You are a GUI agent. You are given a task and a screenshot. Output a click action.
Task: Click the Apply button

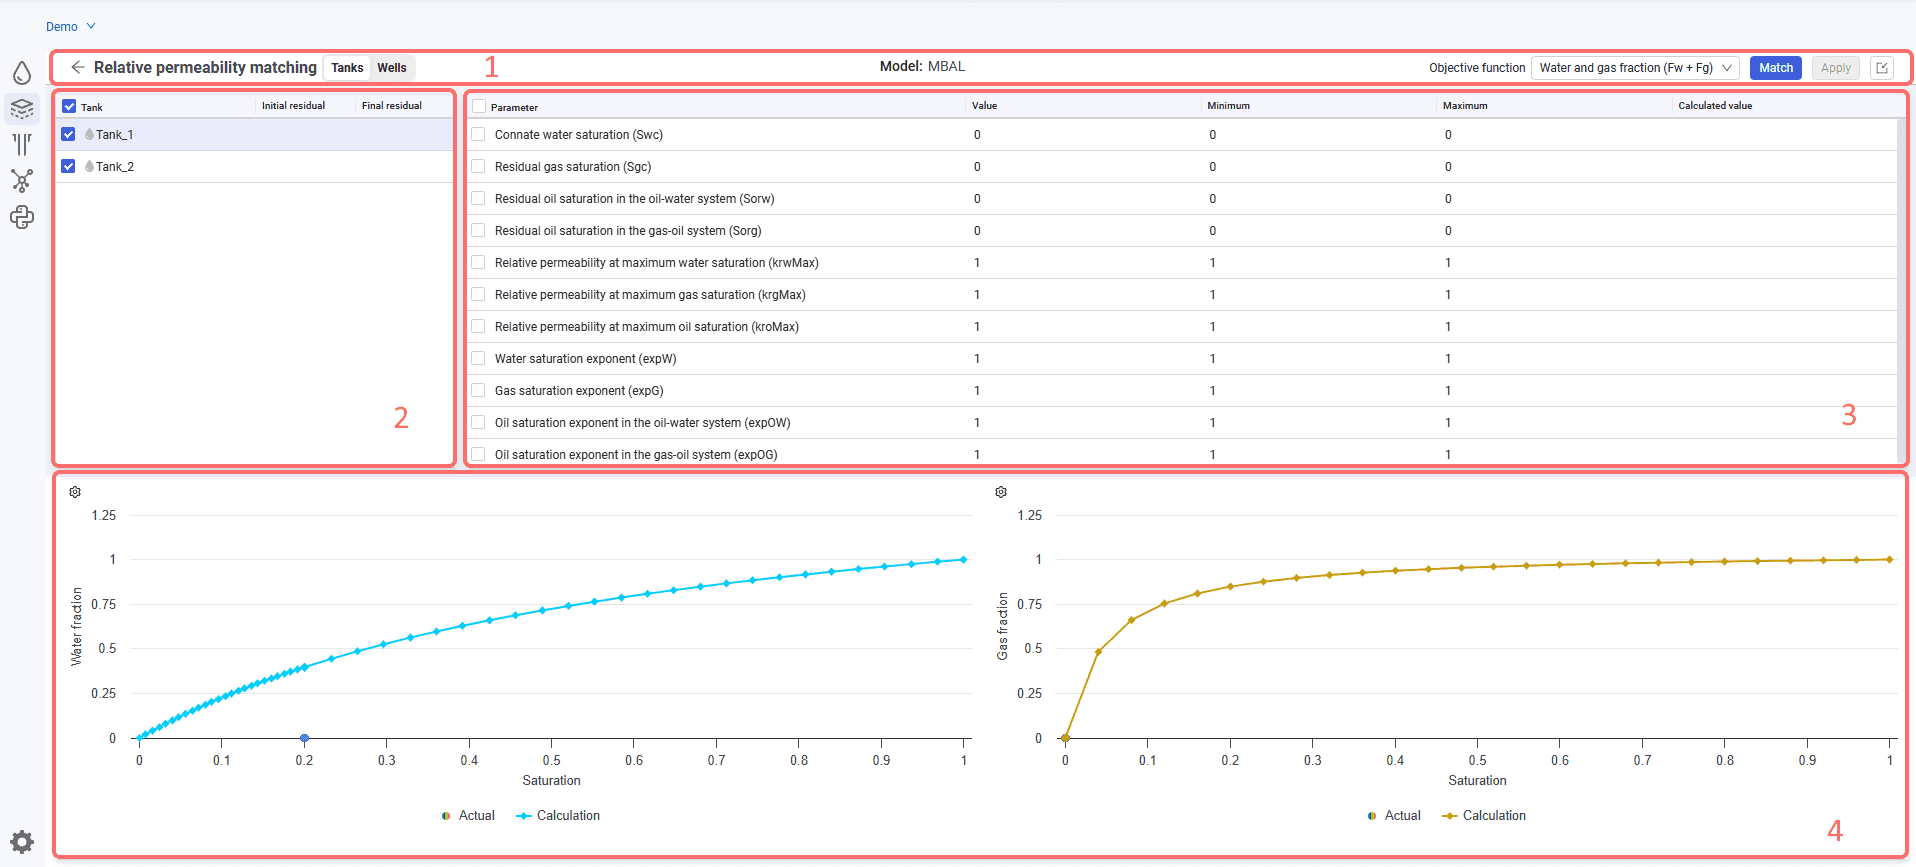(1836, 68)
